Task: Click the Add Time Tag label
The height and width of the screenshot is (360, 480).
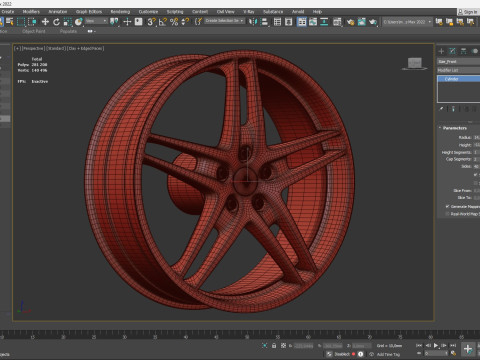Action: [388, 354]
